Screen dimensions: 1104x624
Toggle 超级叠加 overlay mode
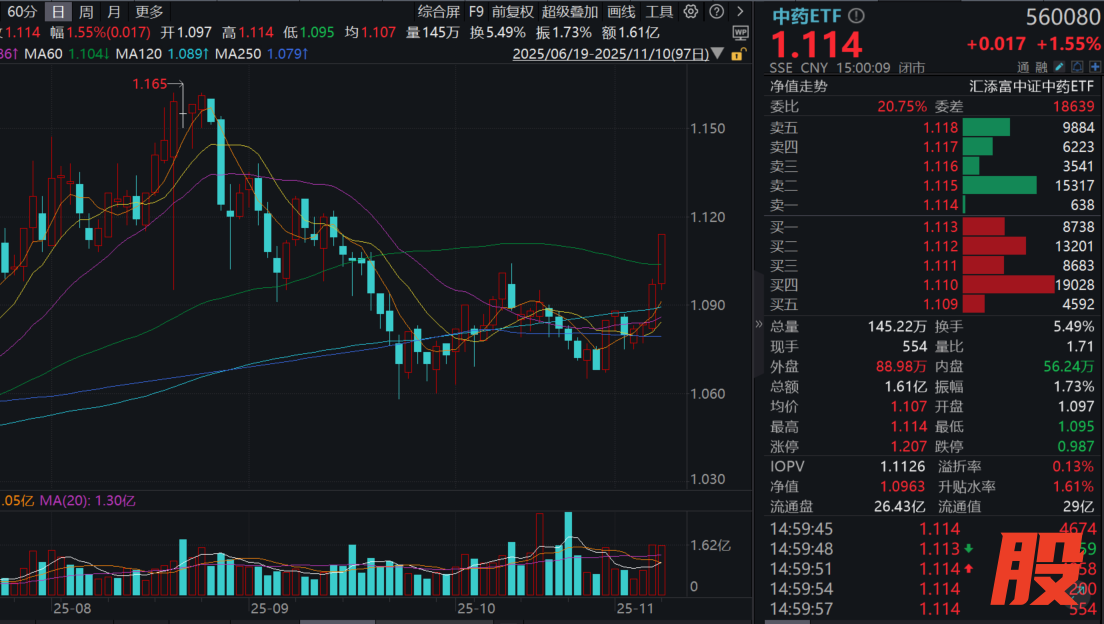coord(570,12)
